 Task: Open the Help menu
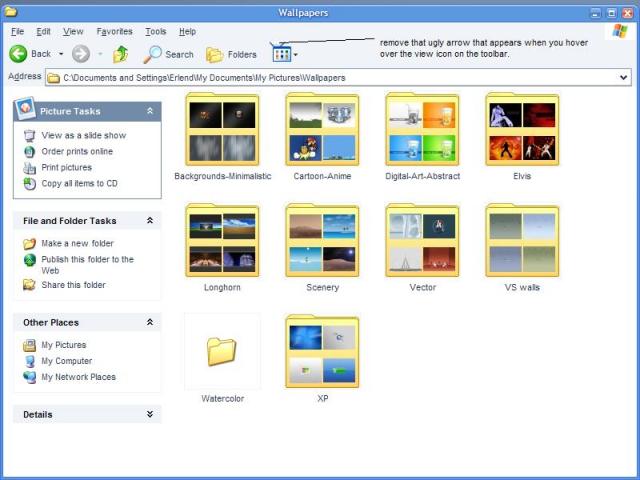(187, 31)
